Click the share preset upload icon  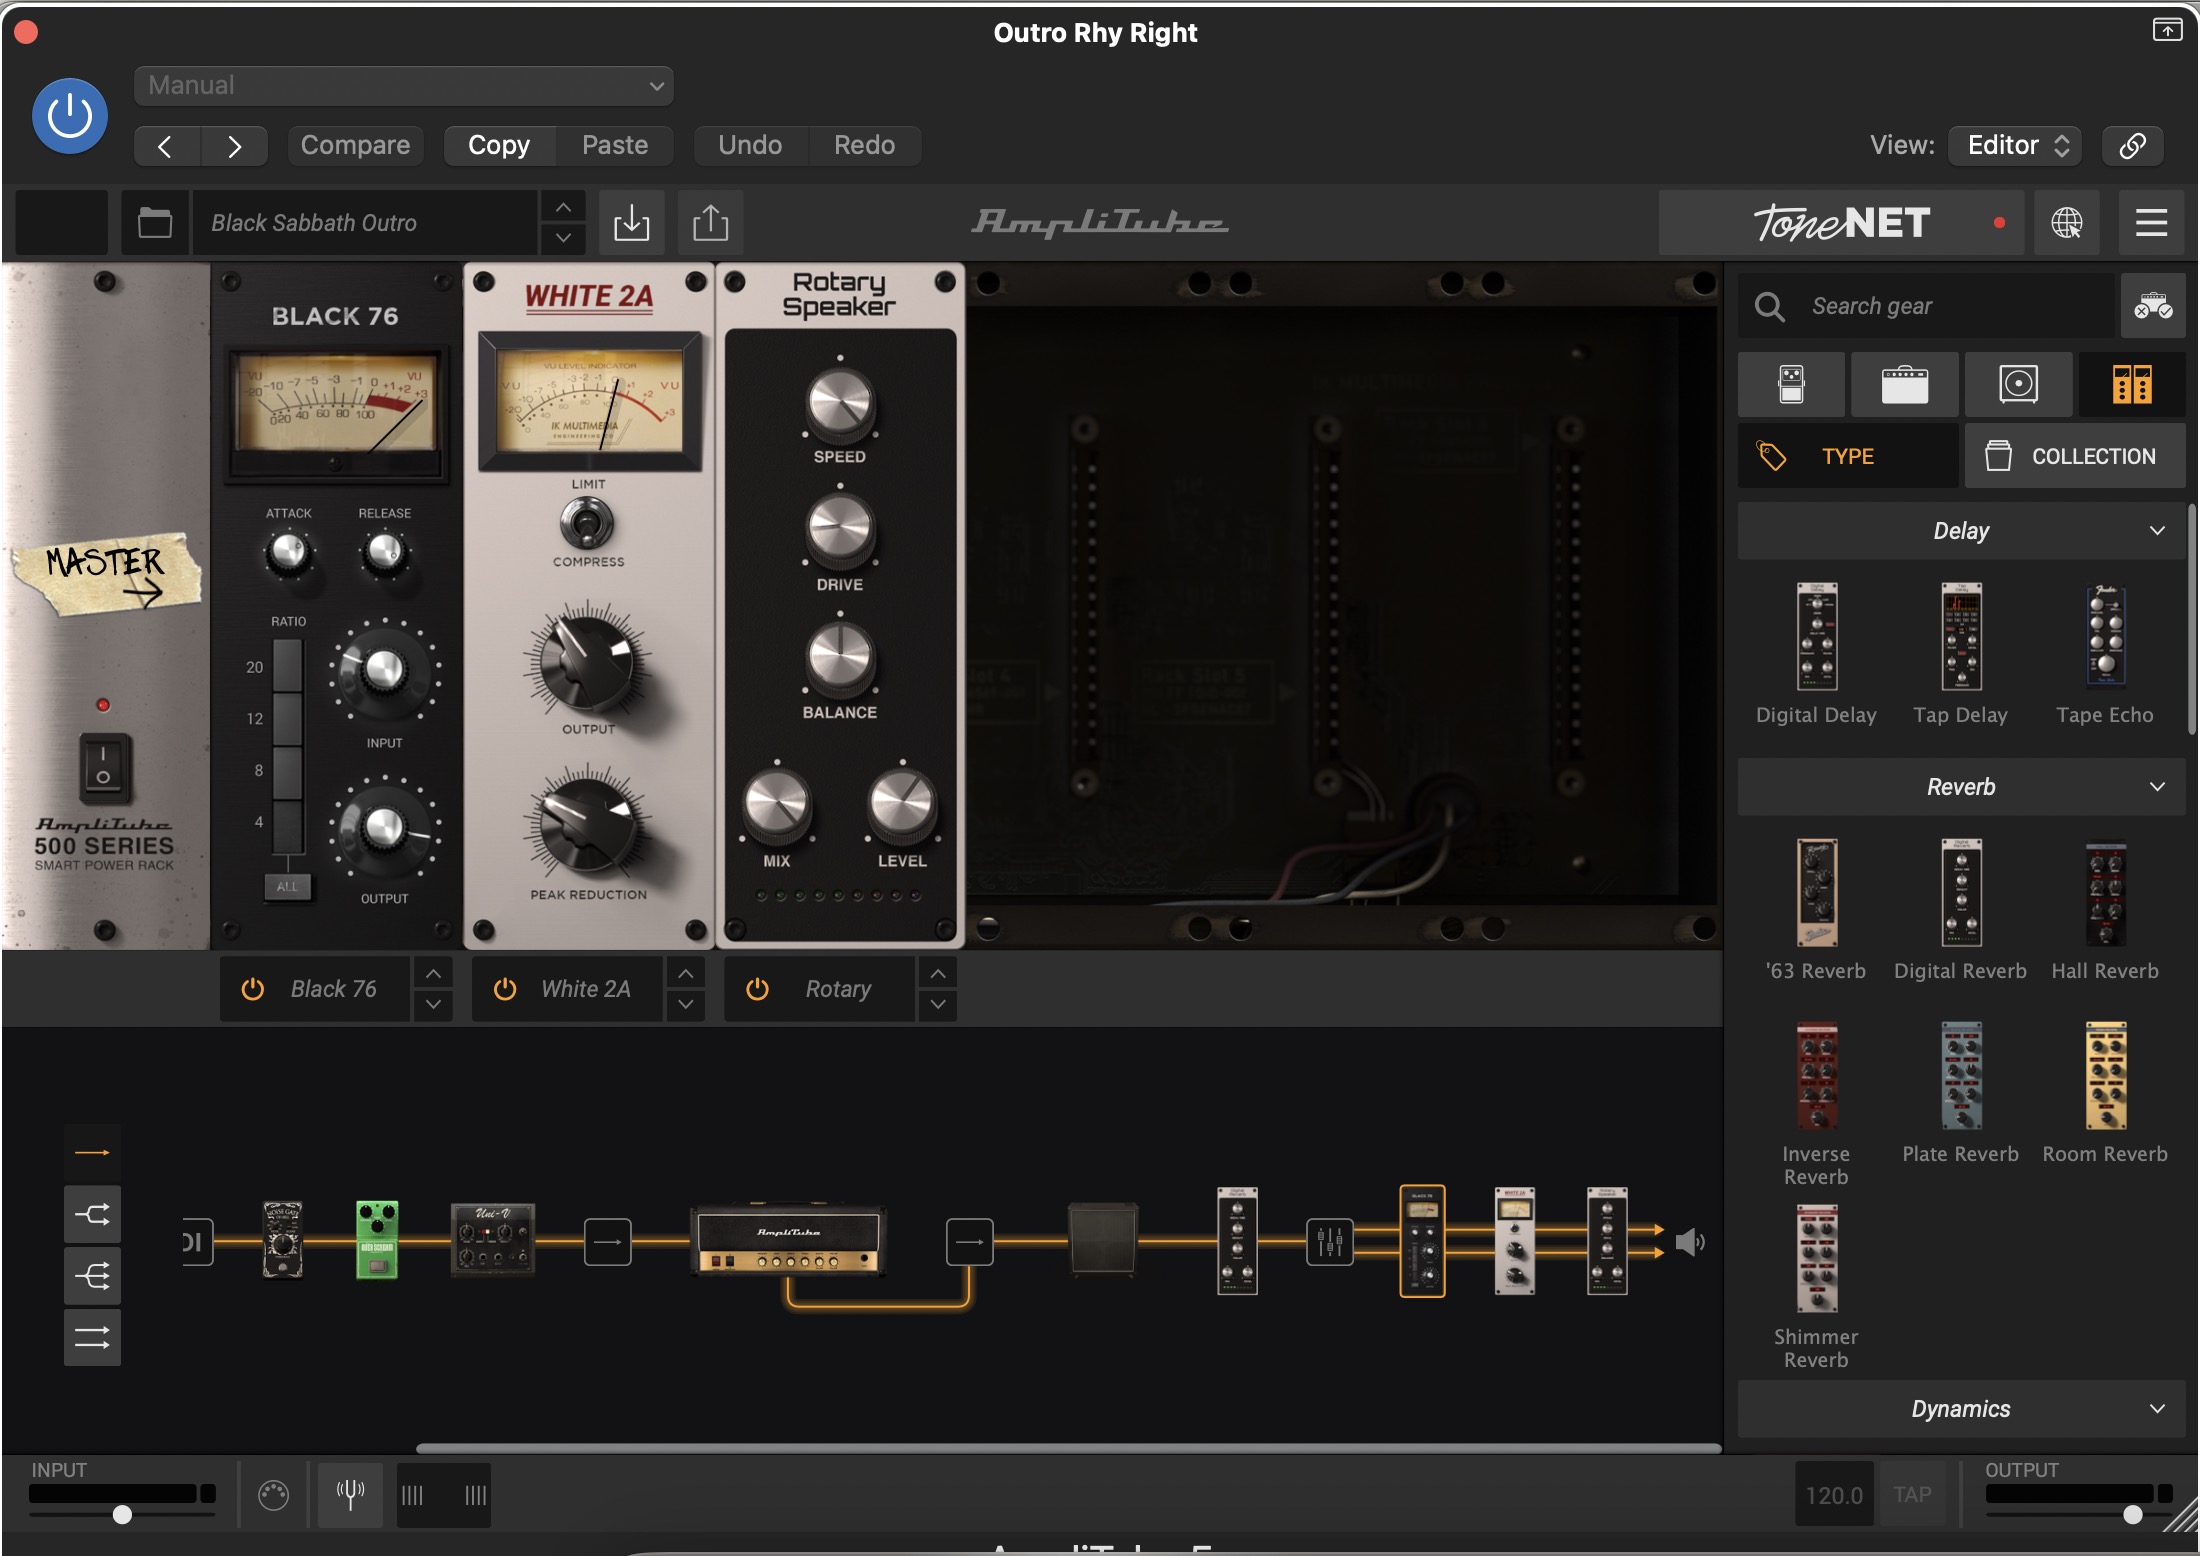point(710,222)
